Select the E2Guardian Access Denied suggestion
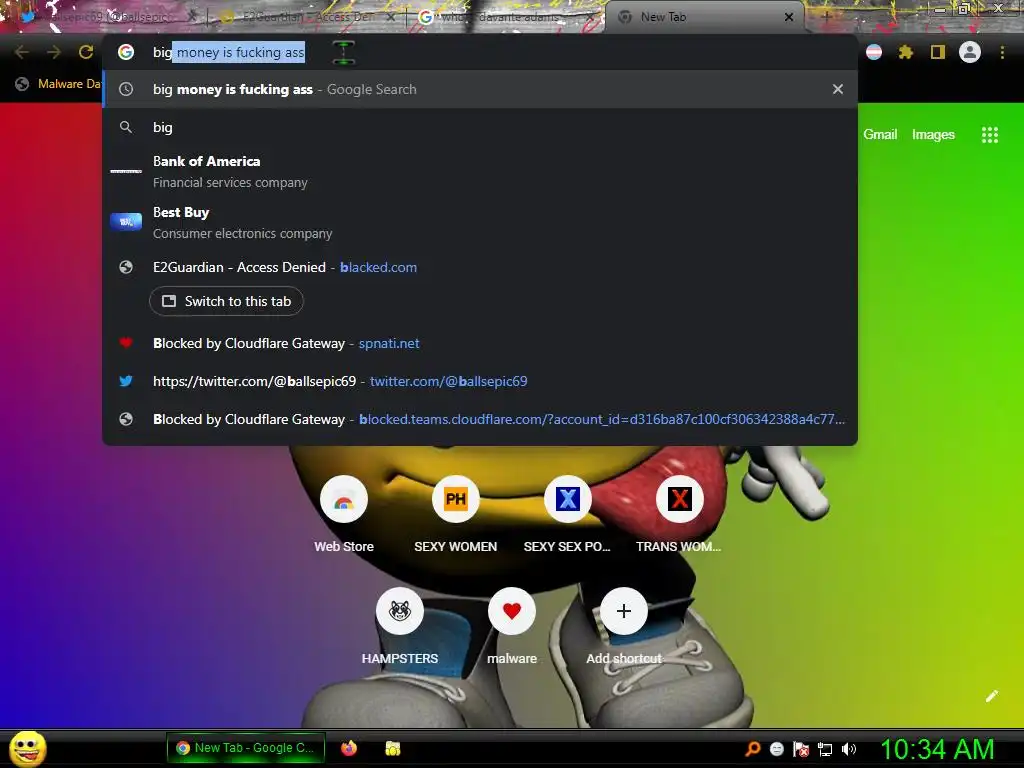 [x=480, y=267]
